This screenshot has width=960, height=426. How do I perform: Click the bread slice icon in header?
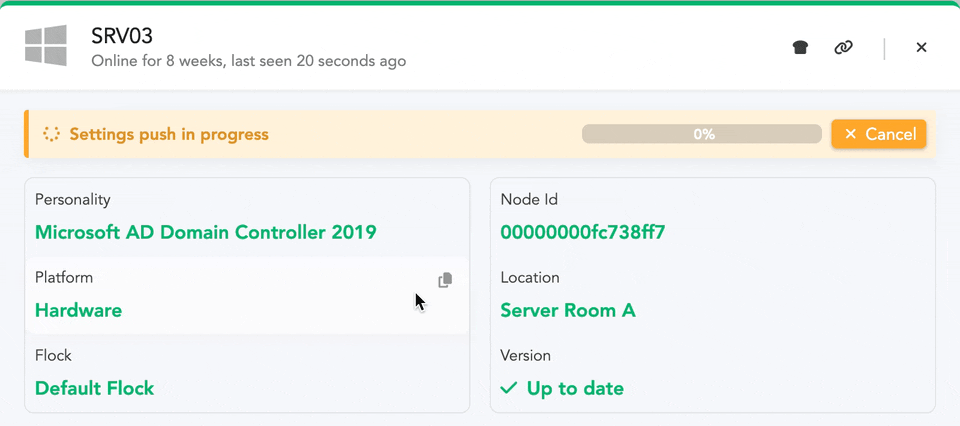tap(800, 47)
